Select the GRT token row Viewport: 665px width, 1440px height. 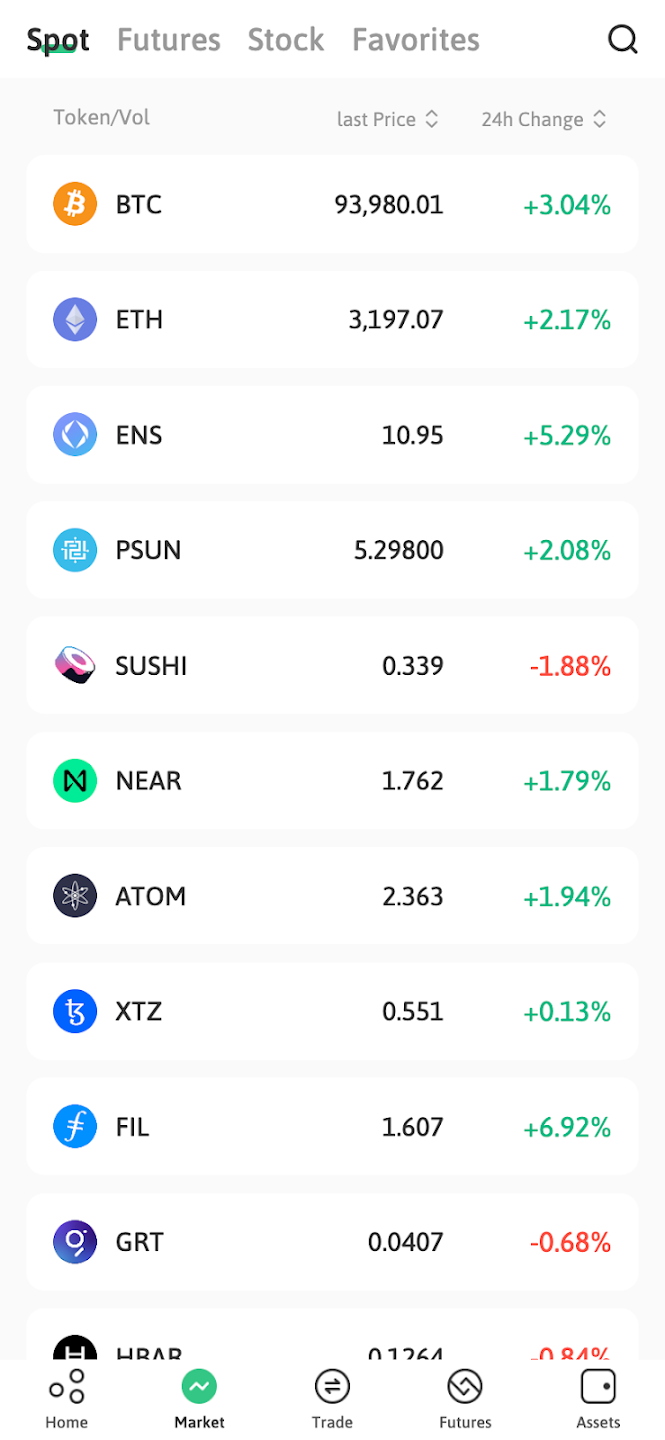tap(332, 1242)
